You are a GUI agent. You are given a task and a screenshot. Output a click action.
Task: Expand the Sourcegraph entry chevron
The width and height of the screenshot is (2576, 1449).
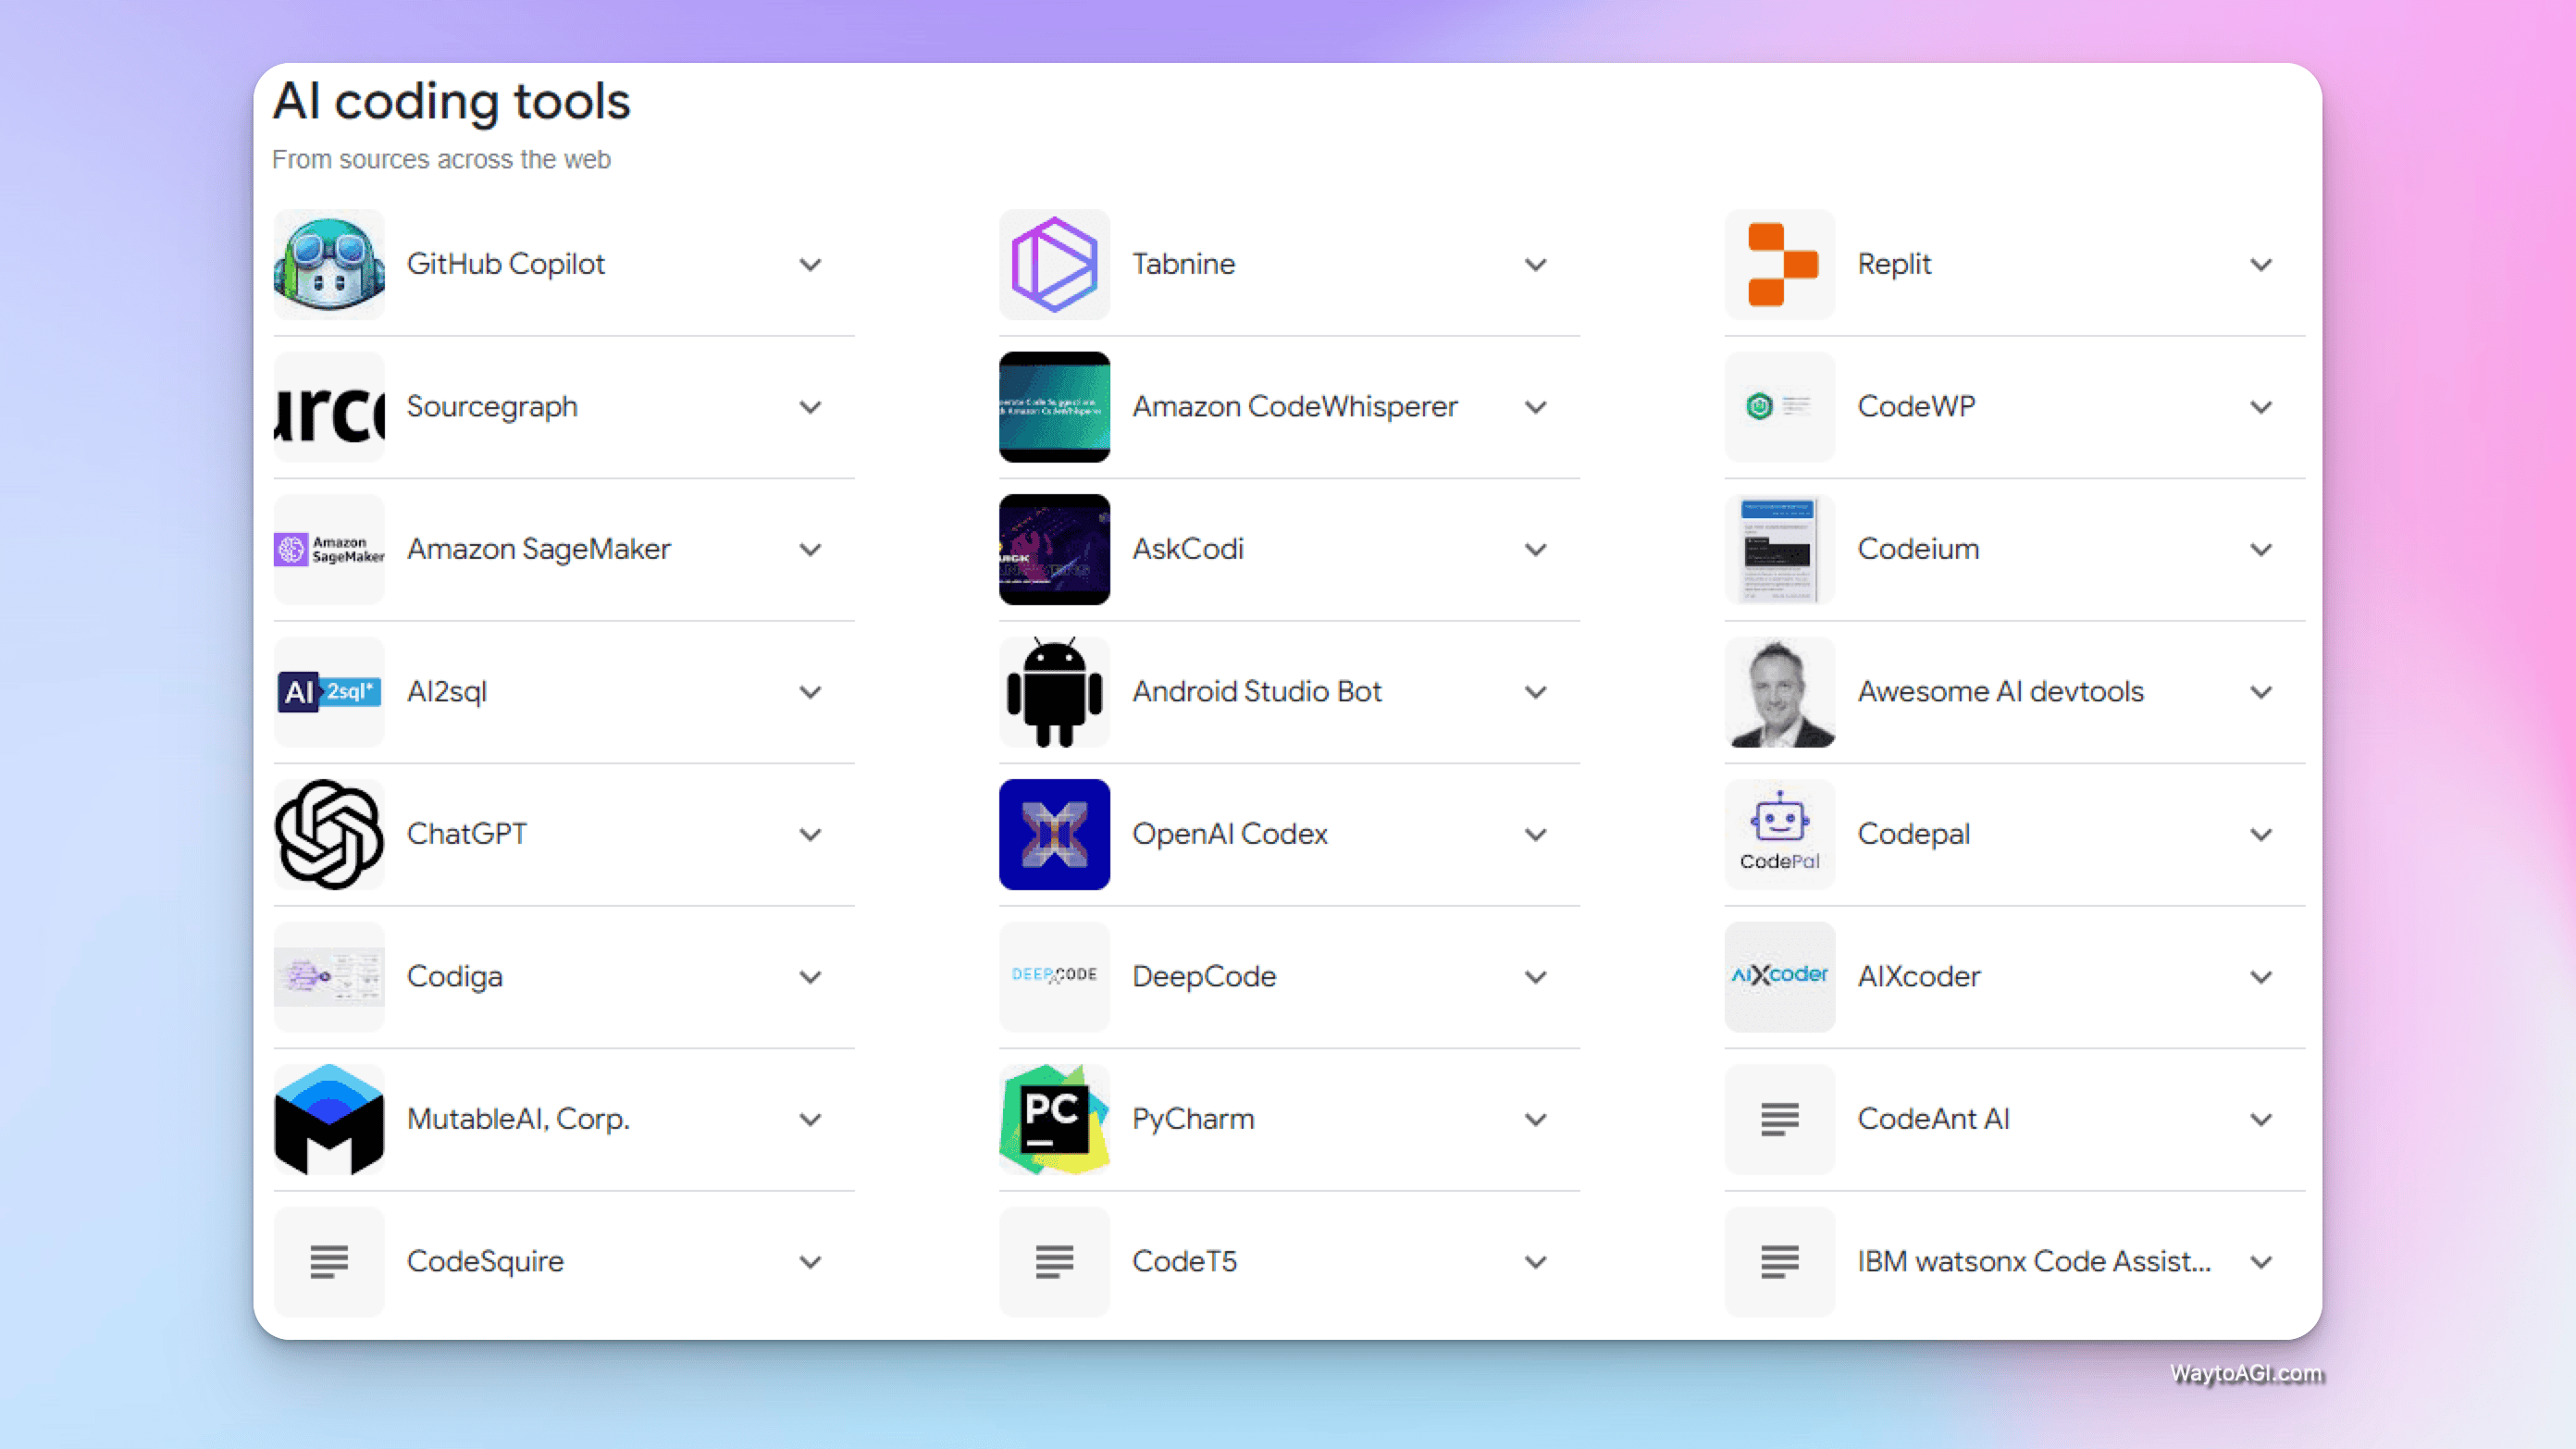click(811, 407)
